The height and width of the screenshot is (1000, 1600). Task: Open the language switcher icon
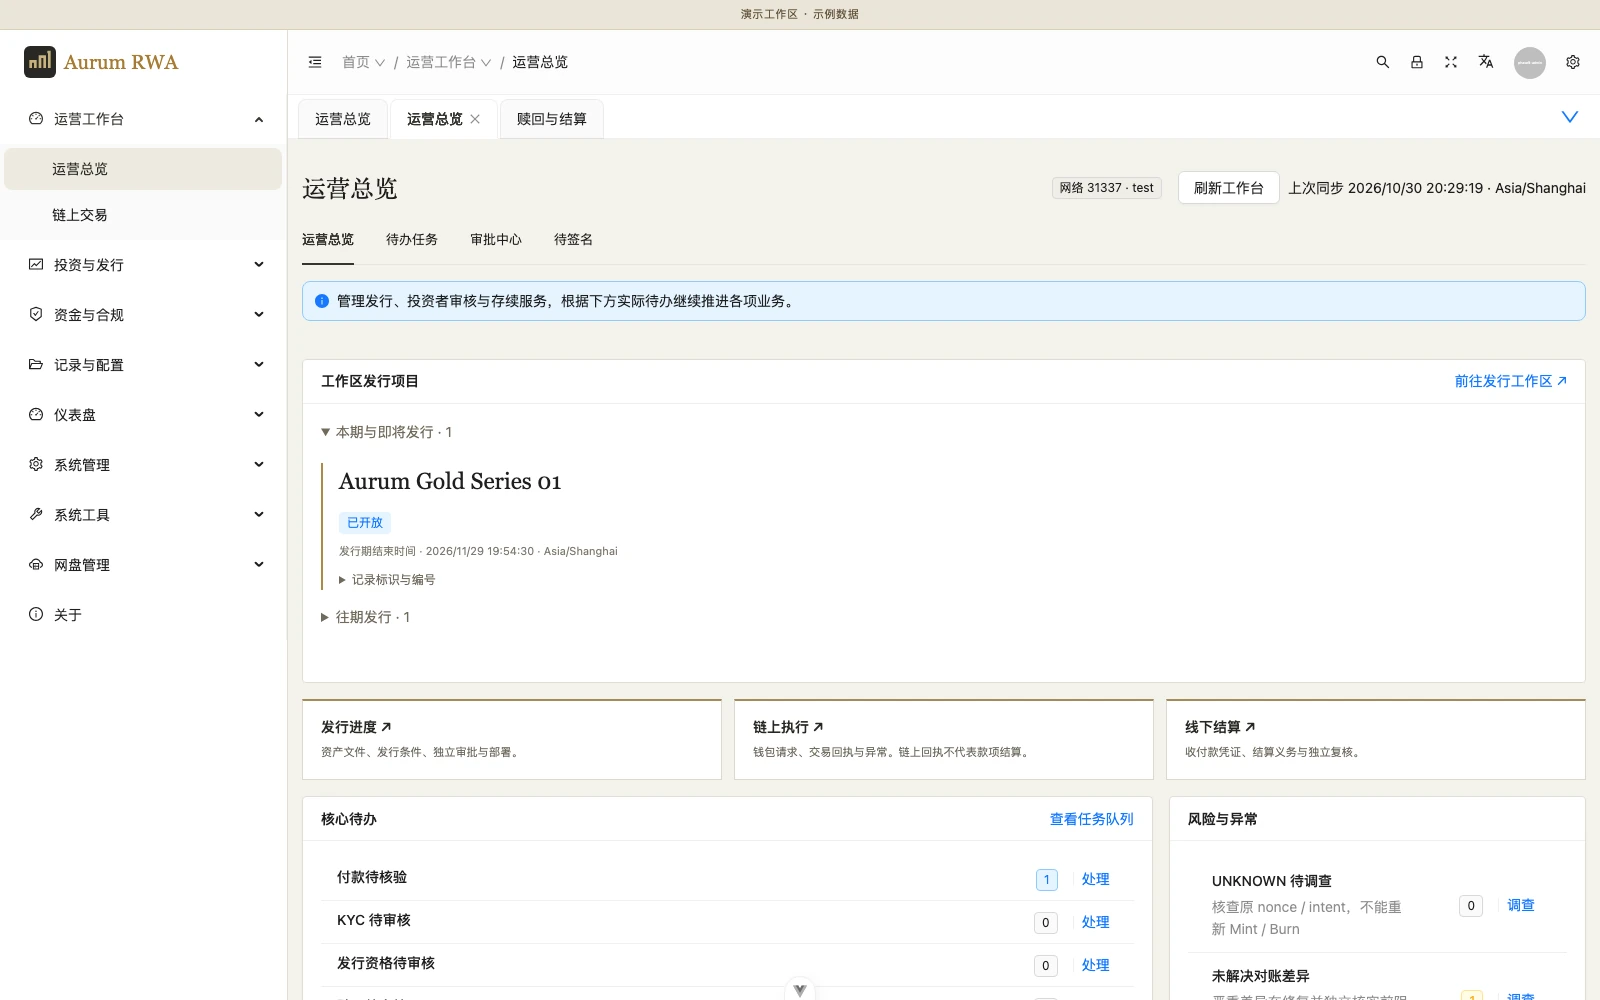point(1486,62)
